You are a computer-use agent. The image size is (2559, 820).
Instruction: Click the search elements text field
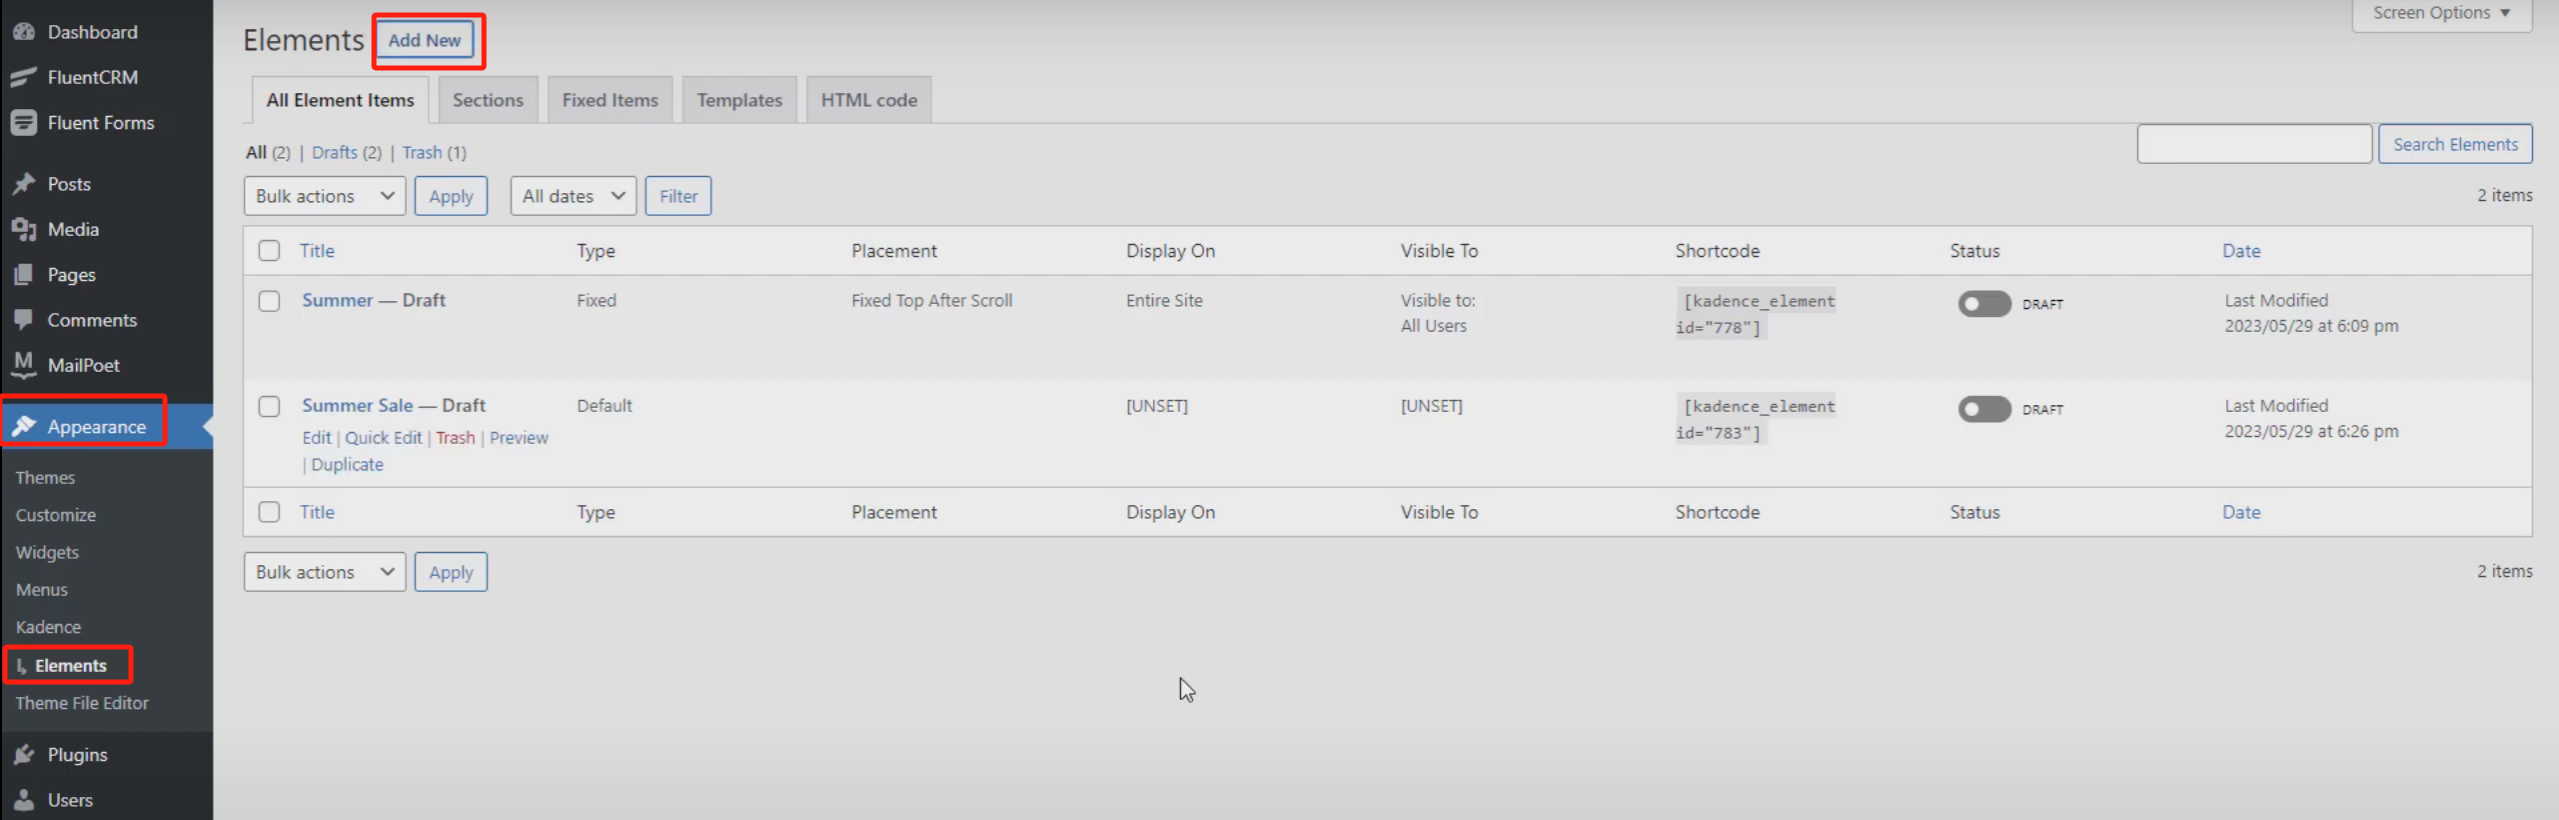pos(2253,144)
